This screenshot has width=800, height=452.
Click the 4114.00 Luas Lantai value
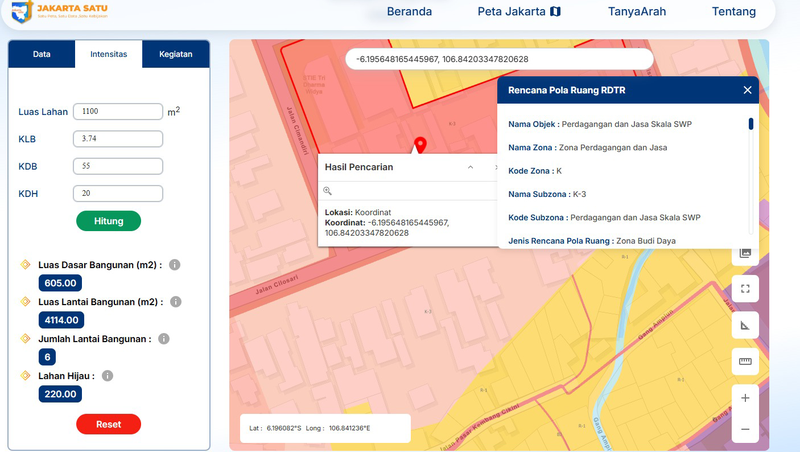pos(61,320)
